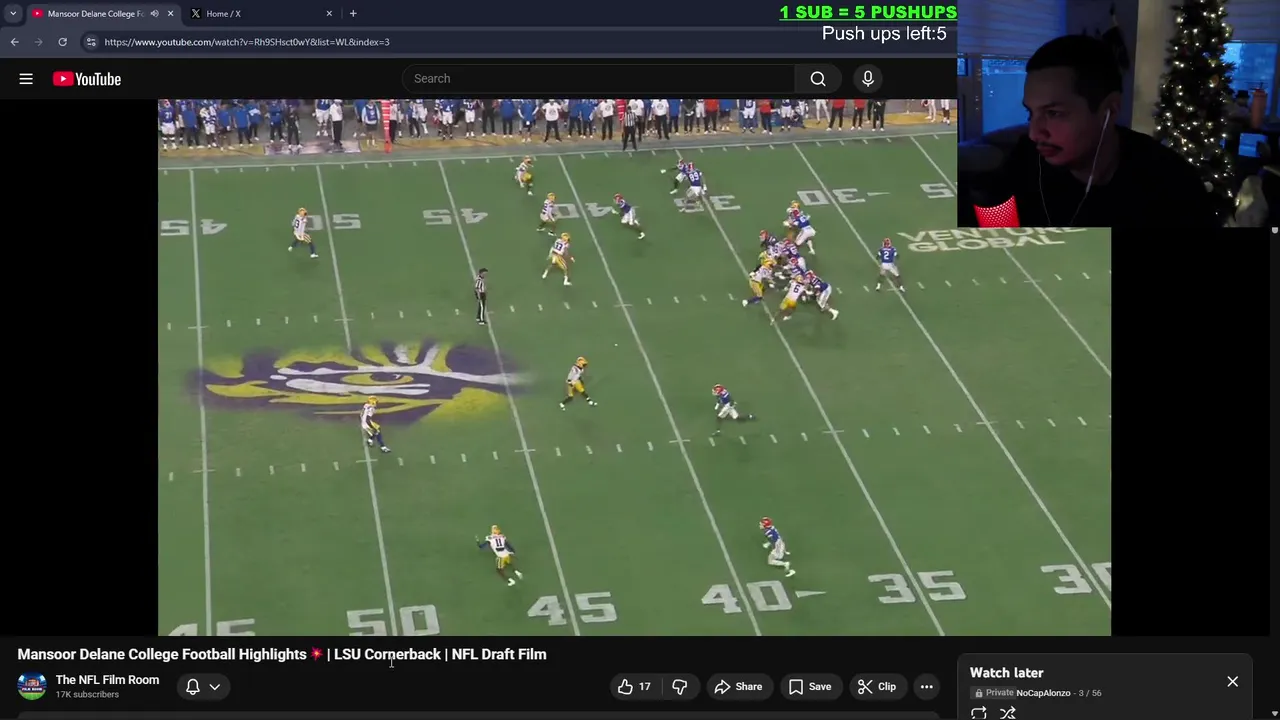Go to the YouTube home logo
The width and height of the screenshot is (1280, 720).
tap(87, 79)
